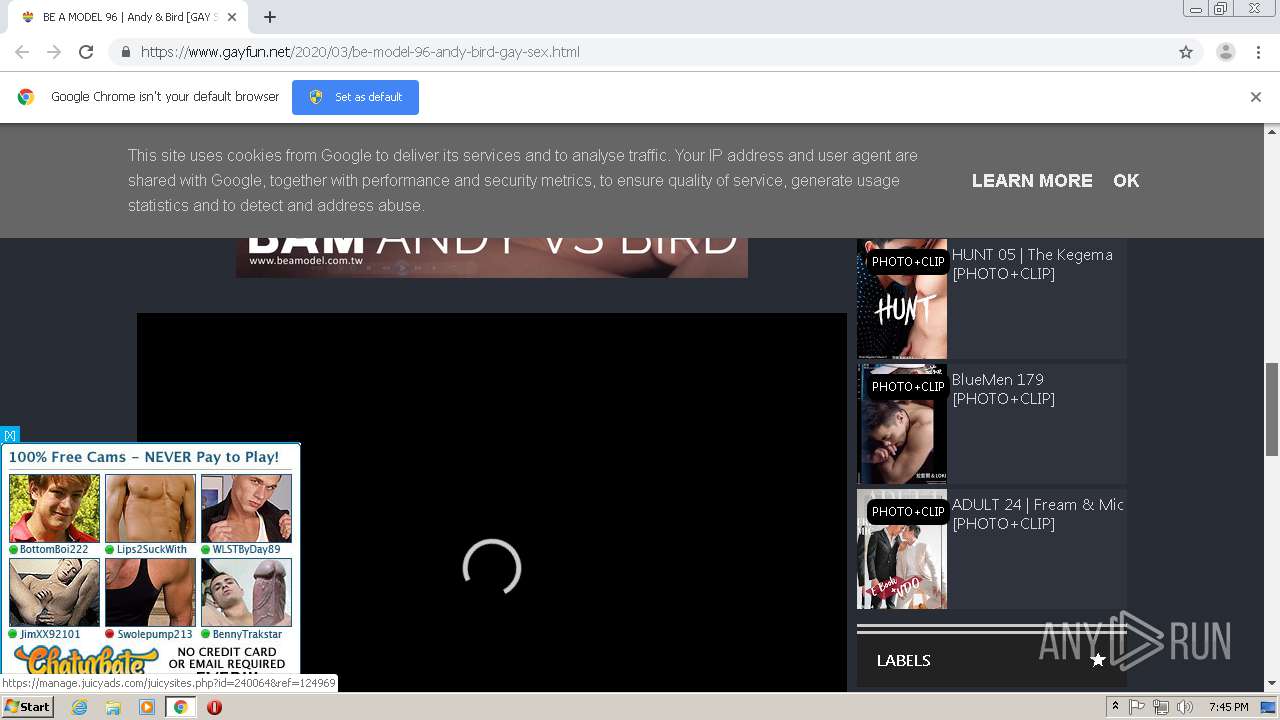Click the 100% Free Cams ad headline
Image resolution: width=1280 pixels, height=720 pixels.
pyautogui.click(x=144, y=457)
